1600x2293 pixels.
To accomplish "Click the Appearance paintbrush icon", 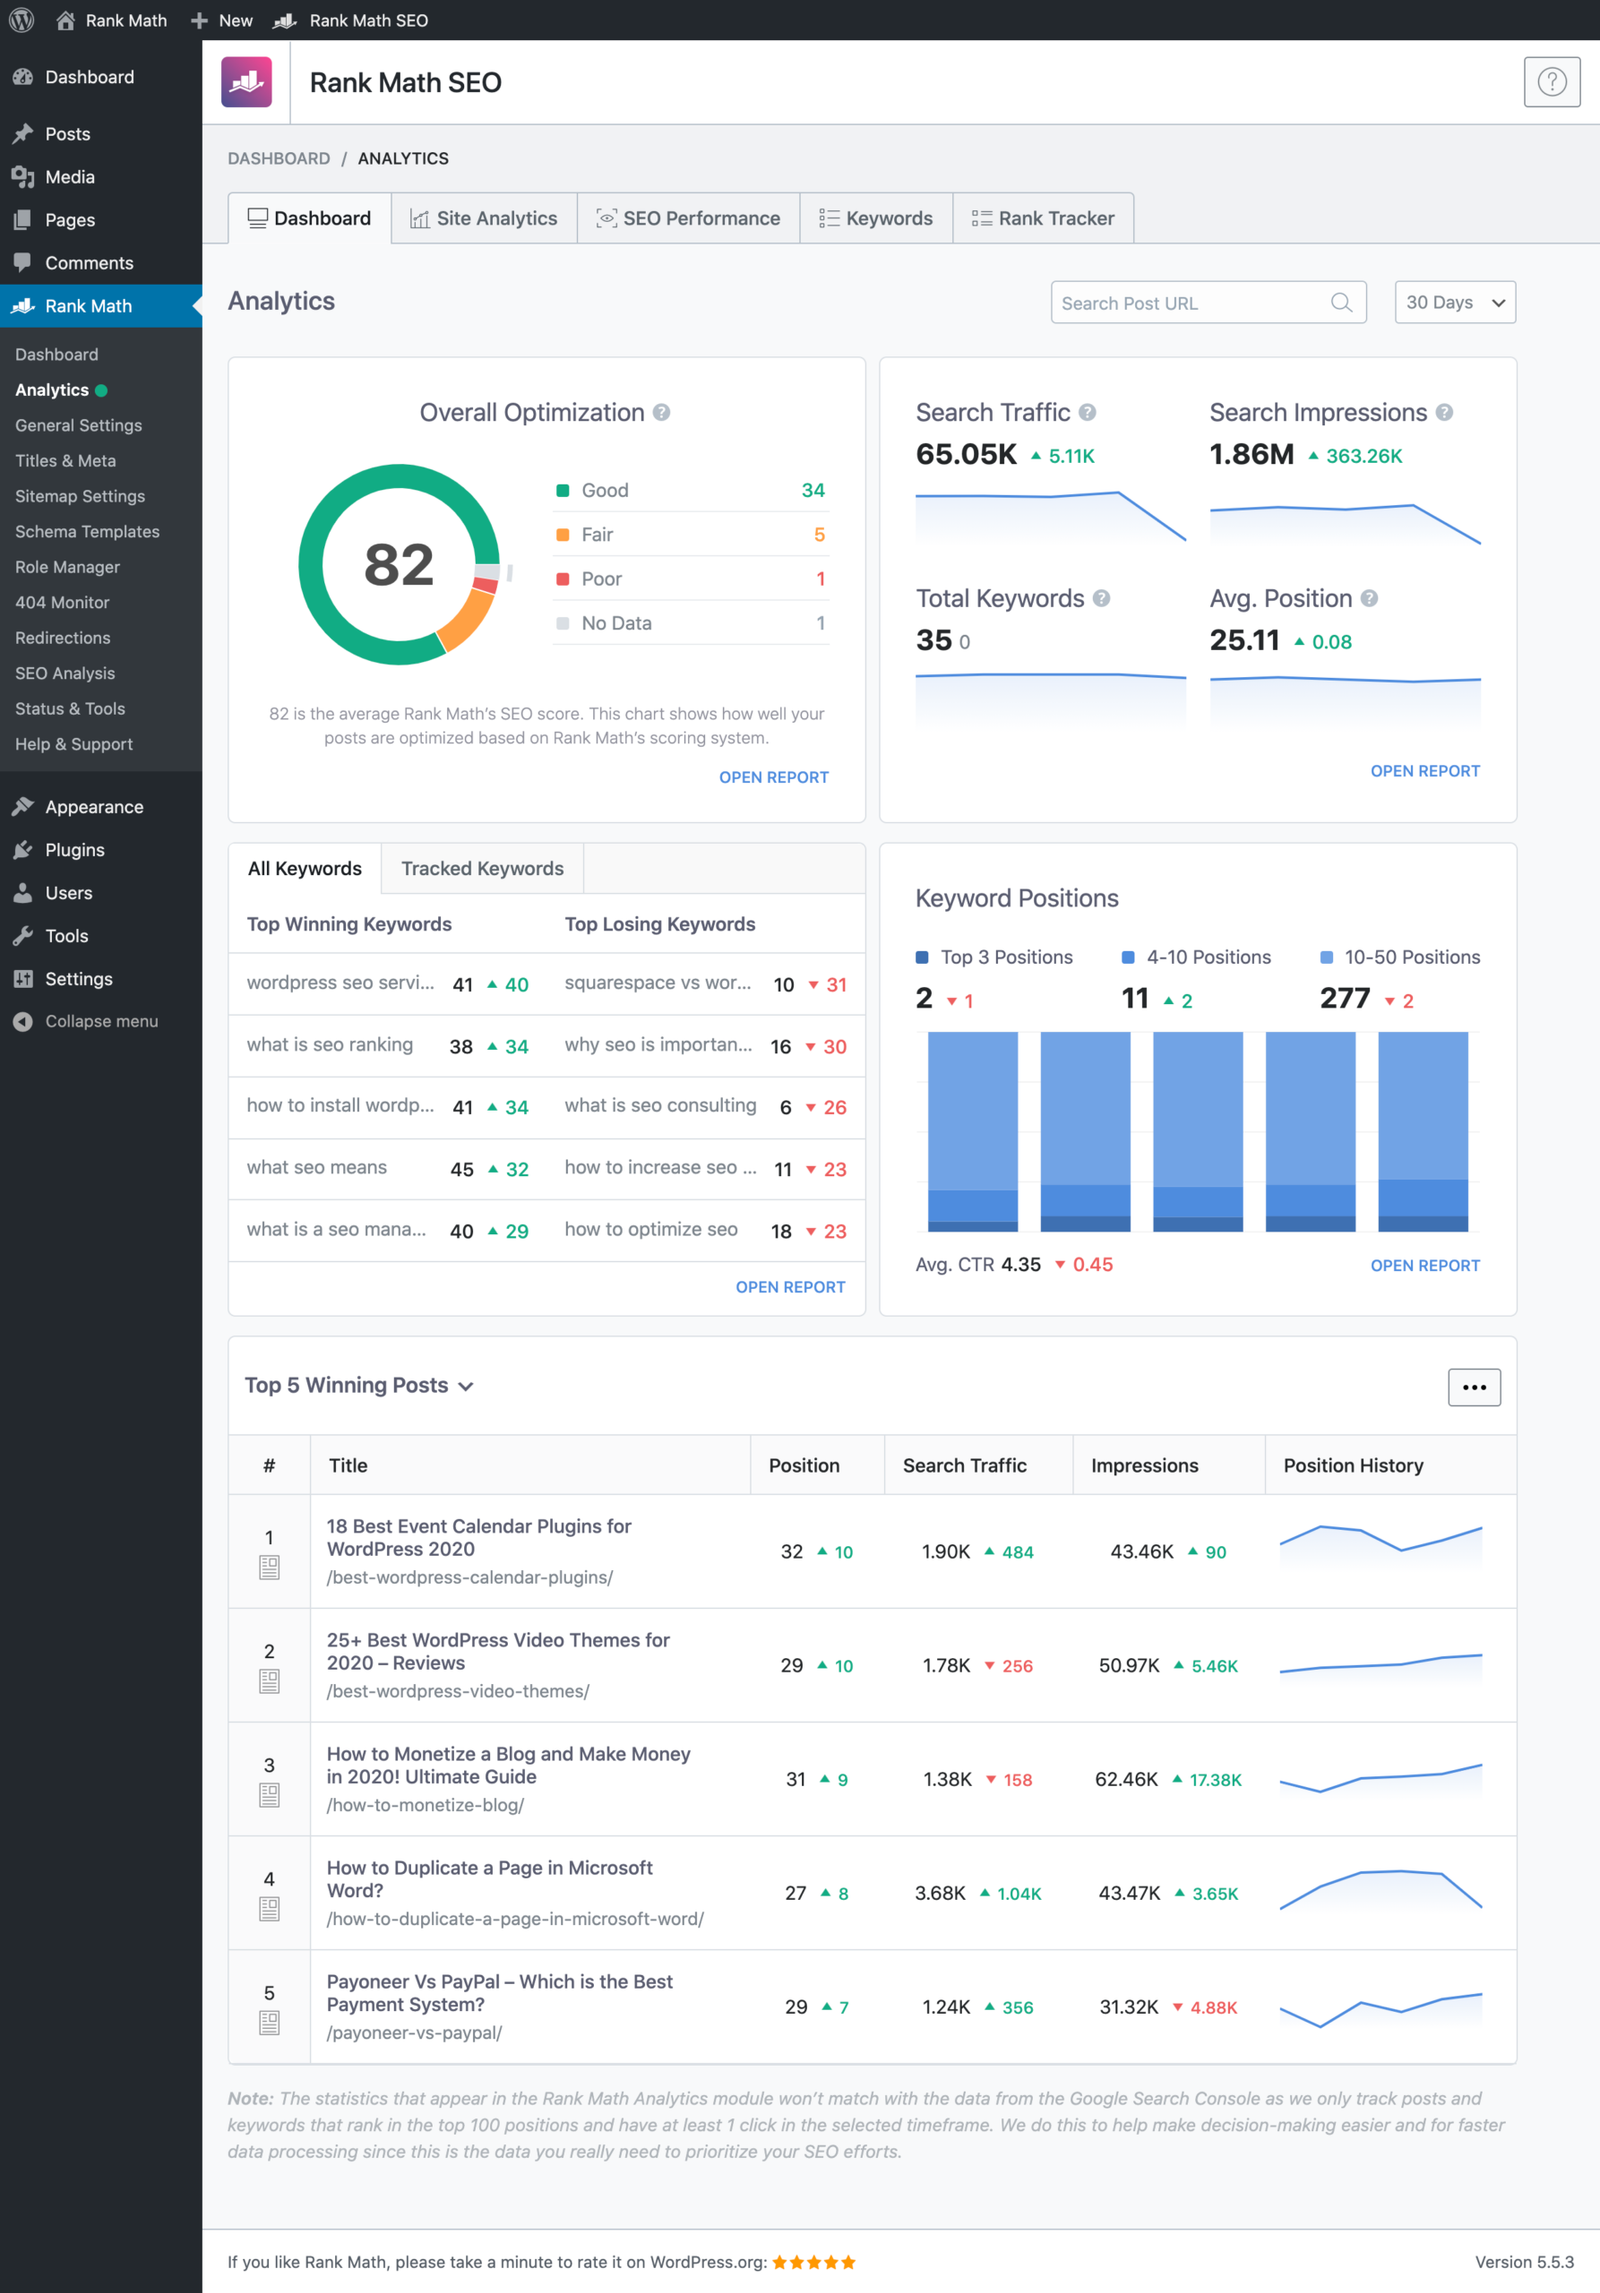I will coord(23,806).
